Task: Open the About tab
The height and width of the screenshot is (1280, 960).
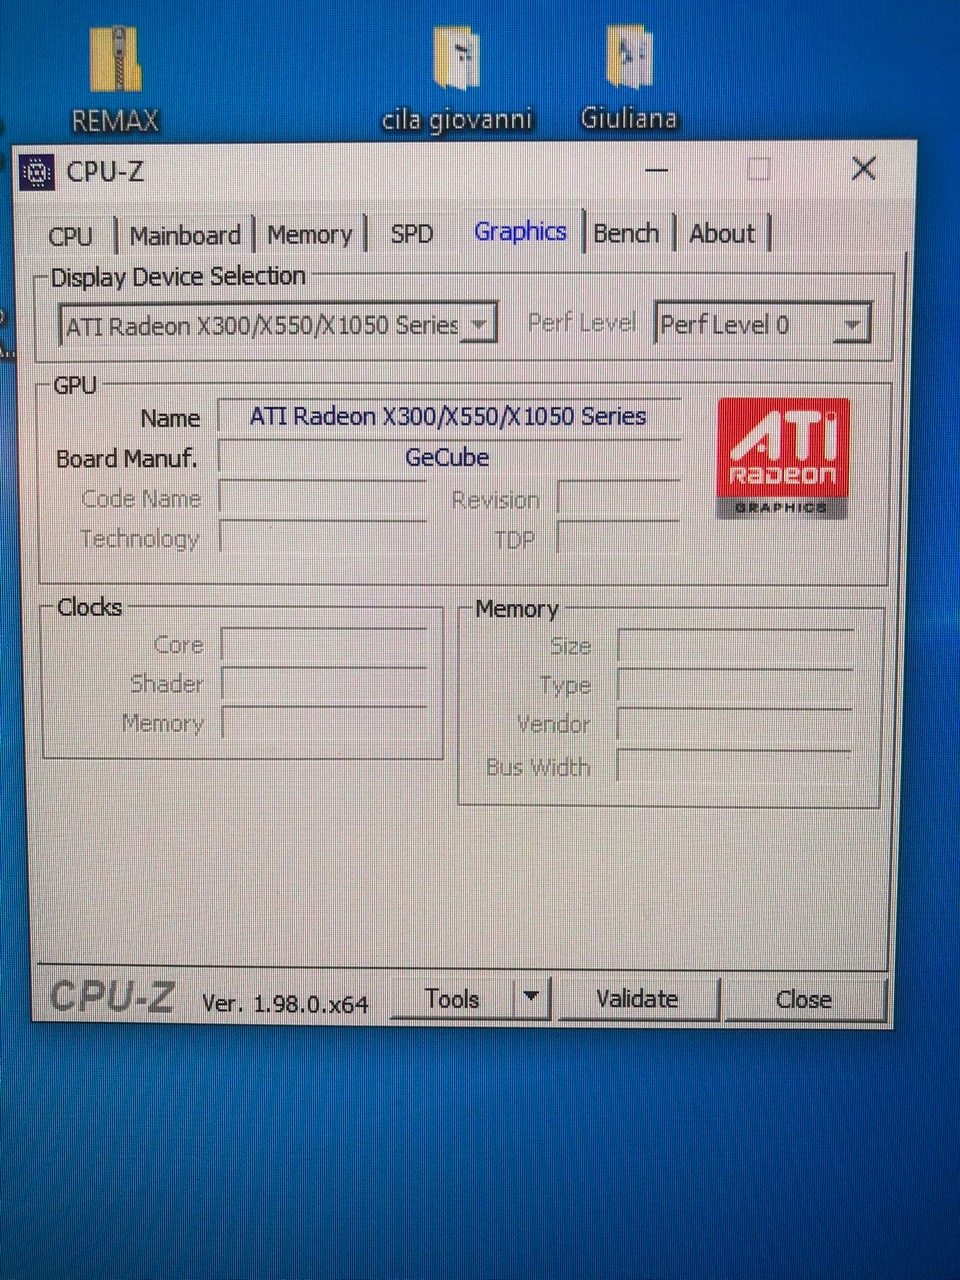Action: tap(722, 233)
